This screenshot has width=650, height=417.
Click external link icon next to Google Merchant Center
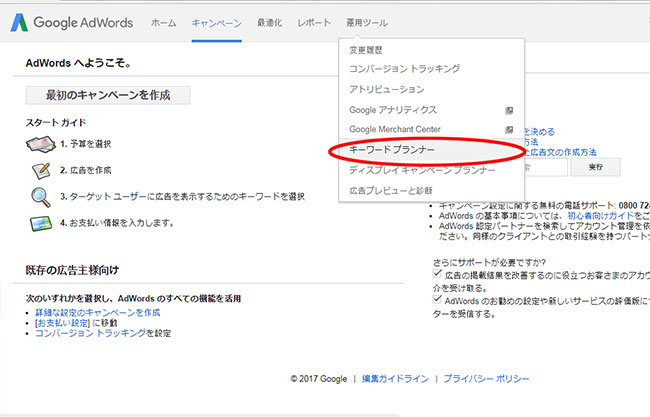509,130
